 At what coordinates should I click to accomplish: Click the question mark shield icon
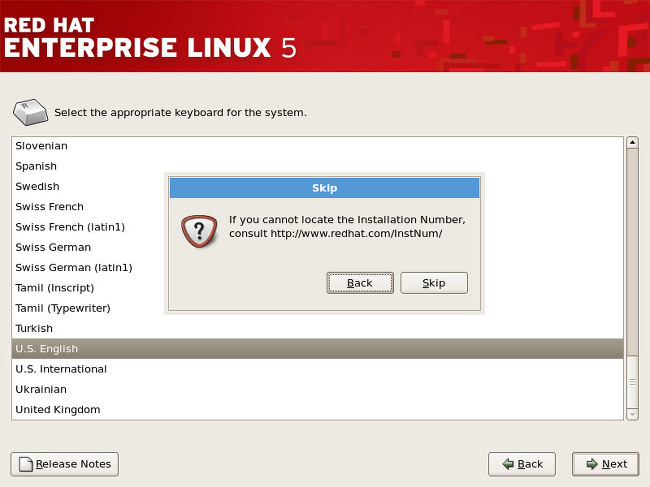click(199, 231)
